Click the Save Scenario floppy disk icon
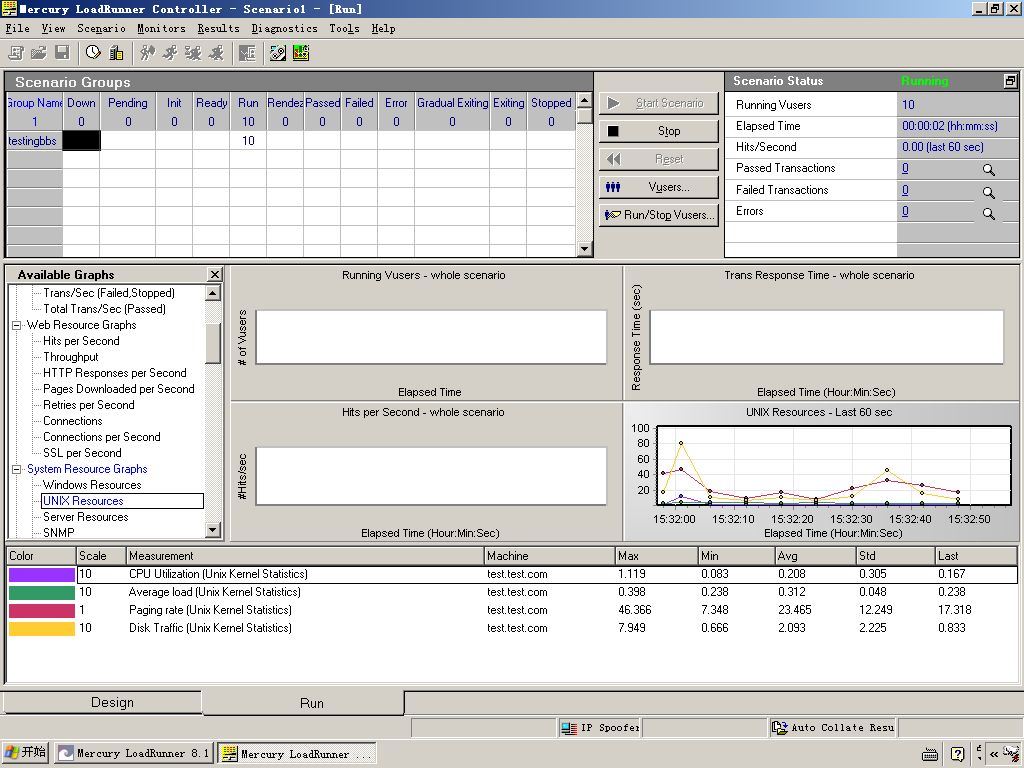 click(x=62, y=53)
